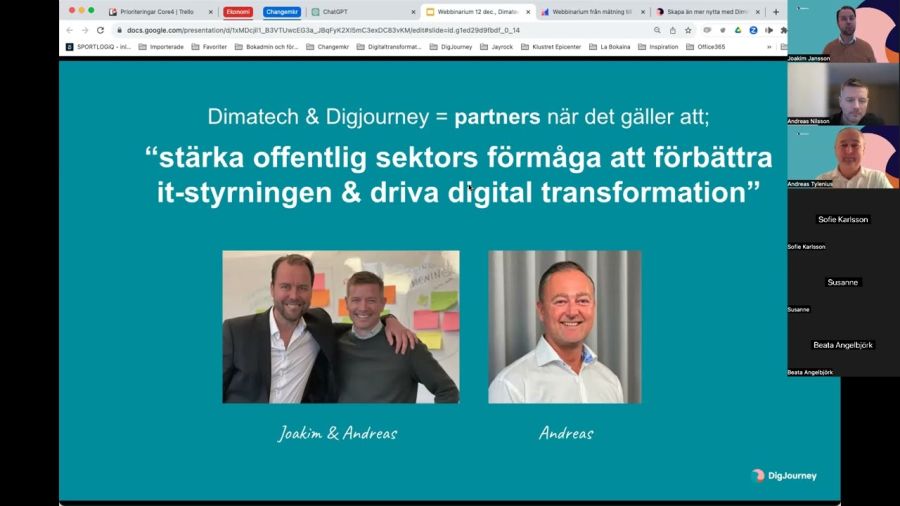The image size is (900, 506).
Task: Click the blue Z extension icon
Action: [x=753, y=30]
